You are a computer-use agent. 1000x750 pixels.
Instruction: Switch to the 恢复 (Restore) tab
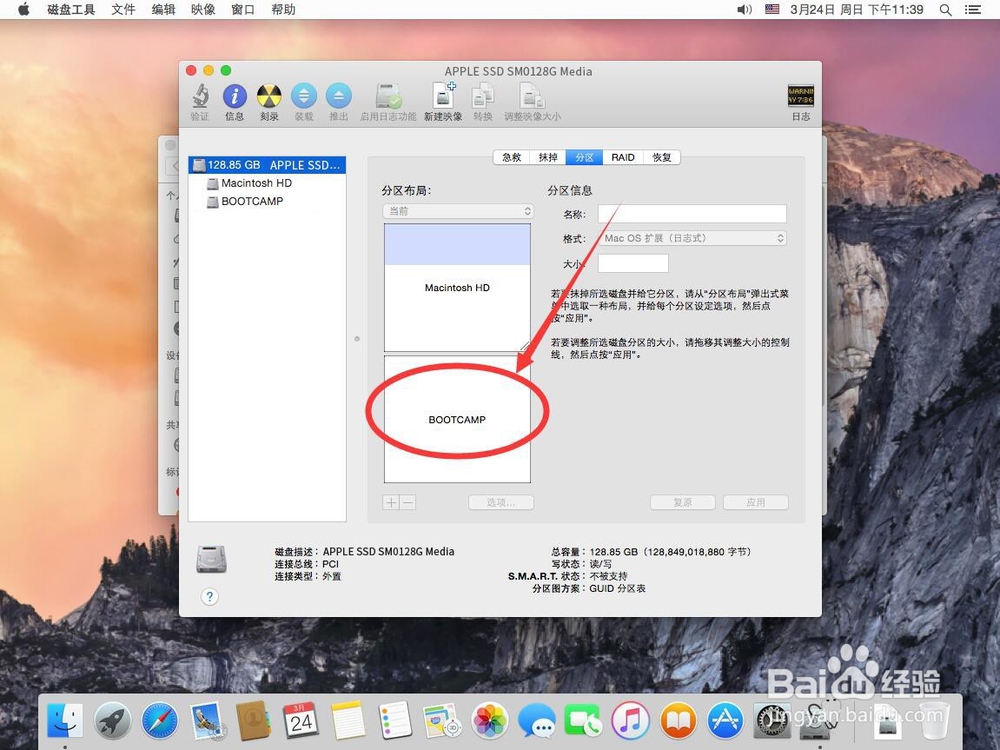pos(662,158)
